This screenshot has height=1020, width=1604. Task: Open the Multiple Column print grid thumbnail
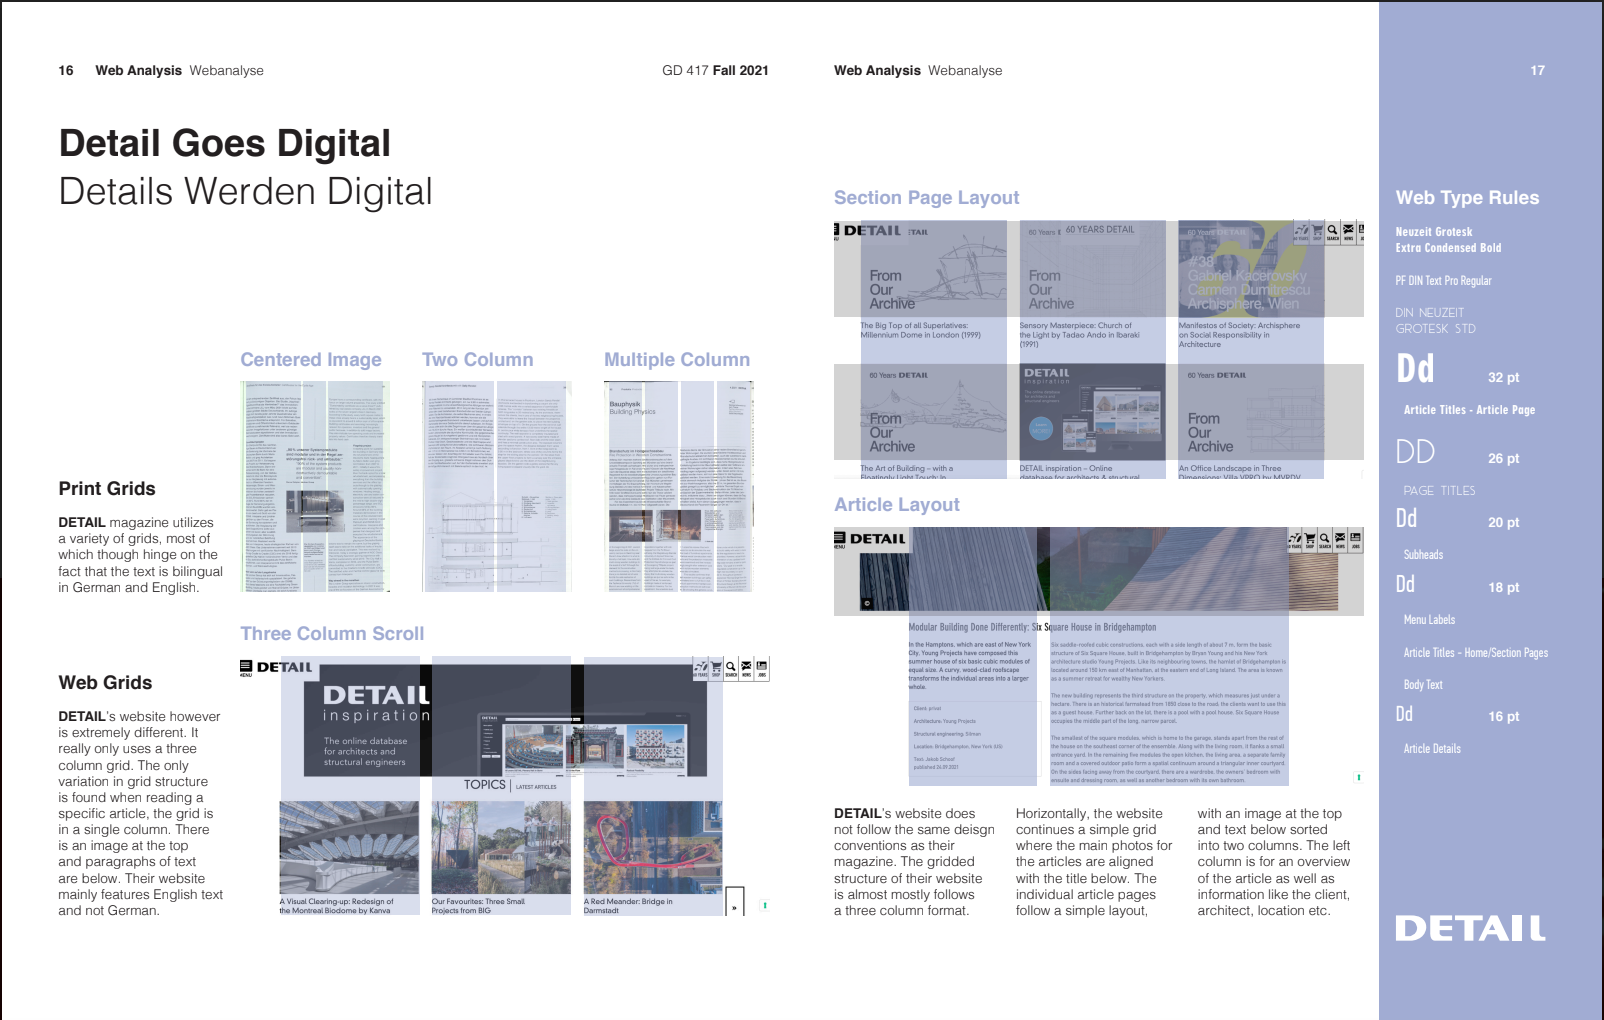679,486
